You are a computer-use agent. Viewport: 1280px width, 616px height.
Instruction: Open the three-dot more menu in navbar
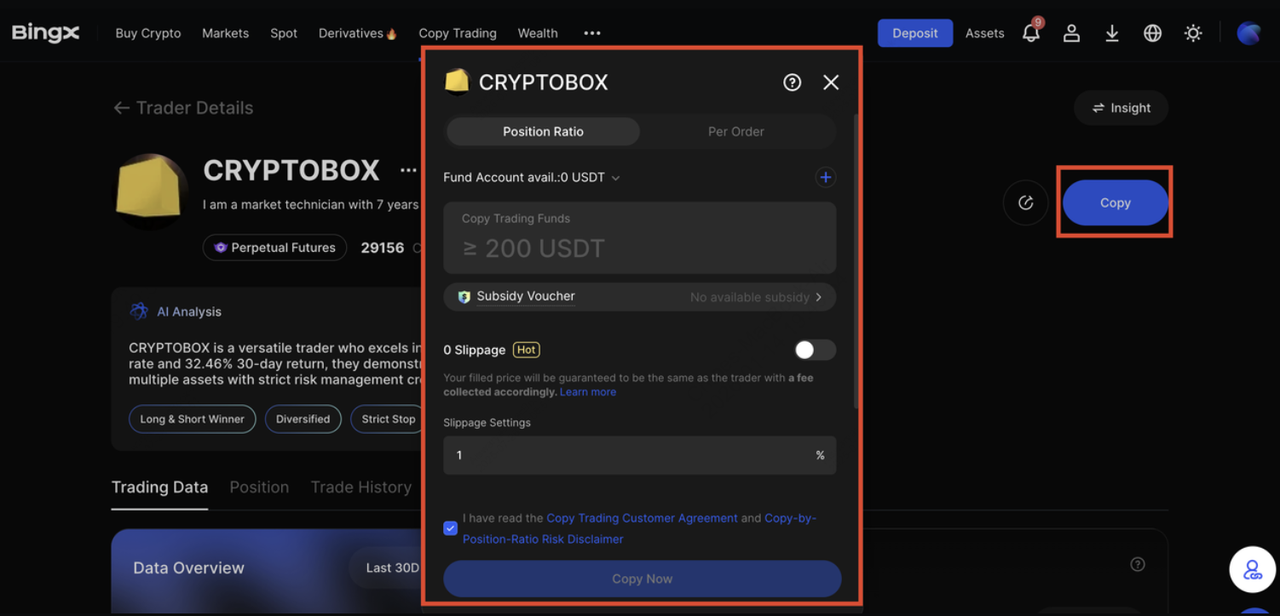tap(592, 33)
